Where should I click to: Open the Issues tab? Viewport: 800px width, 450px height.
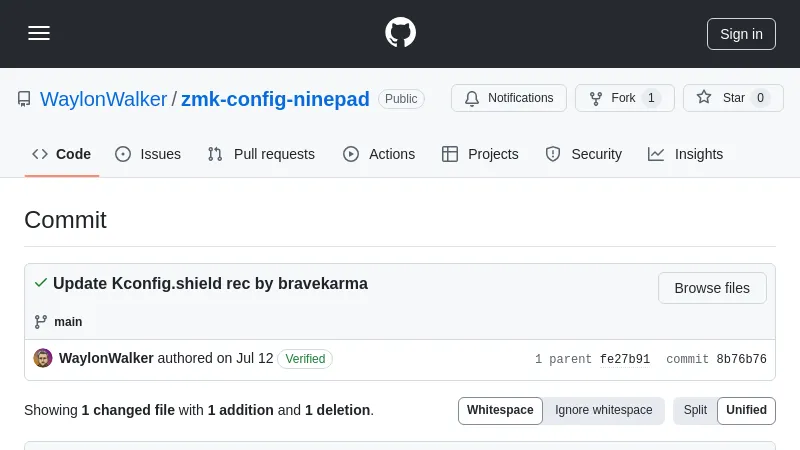tap(148, 154)
